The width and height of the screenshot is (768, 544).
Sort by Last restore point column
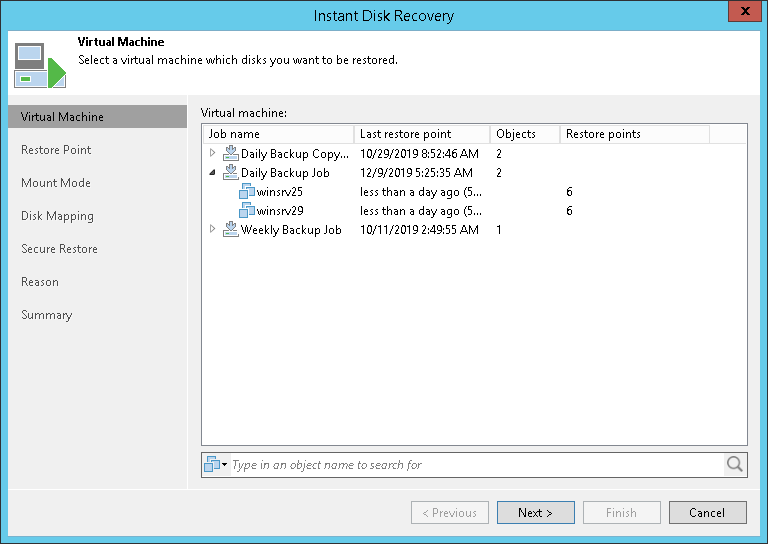coord(422,134)
